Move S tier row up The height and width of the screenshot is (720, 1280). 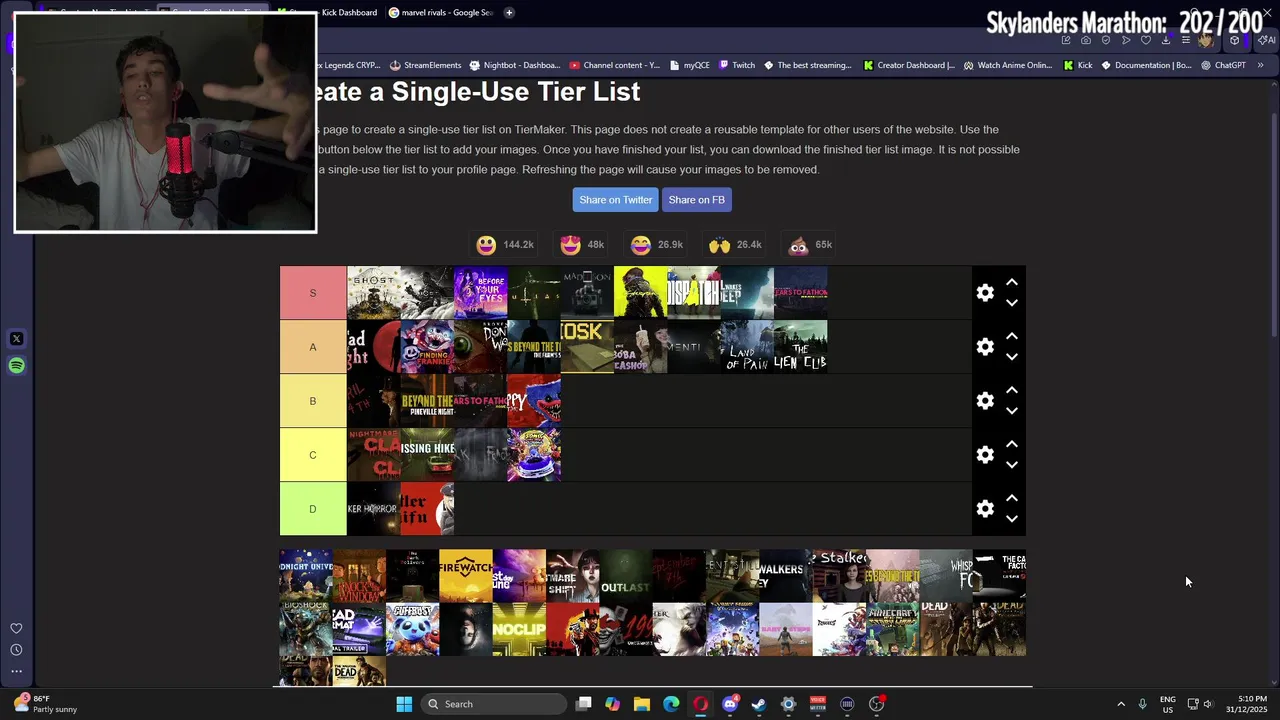coord(1012,282)
